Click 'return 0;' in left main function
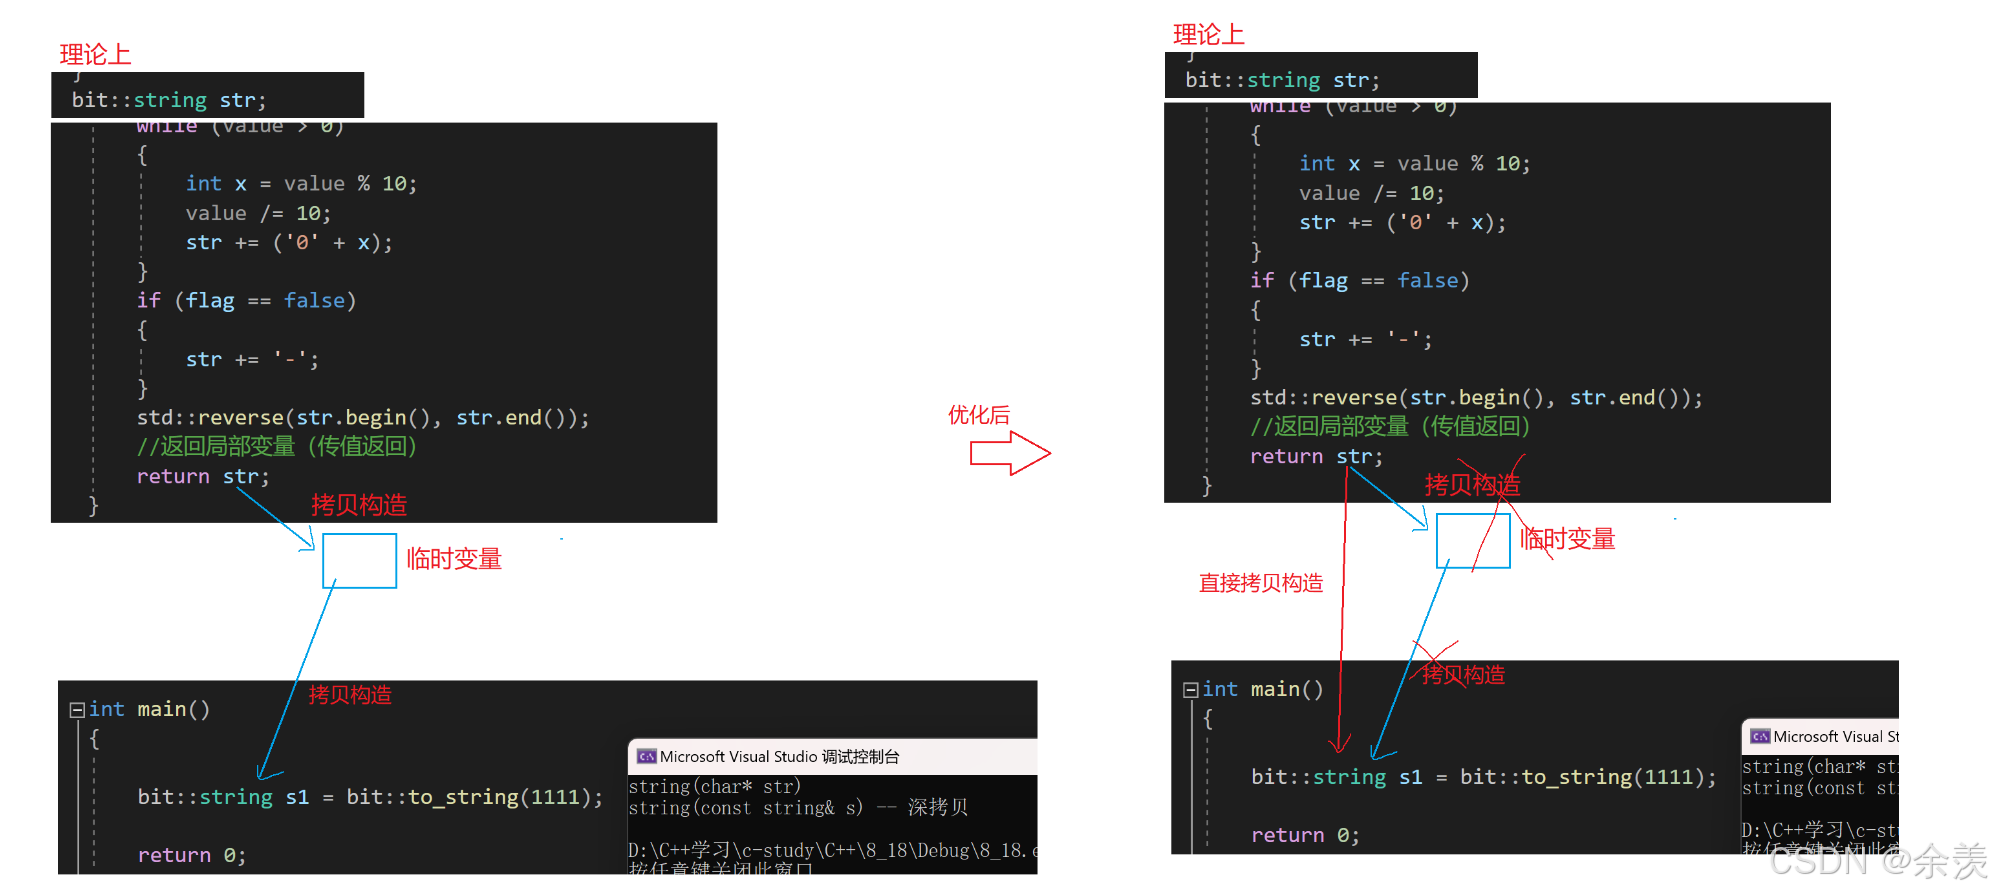Image resolution: width=1993 pixels, height=895 pixels. [x=192, y=856]
